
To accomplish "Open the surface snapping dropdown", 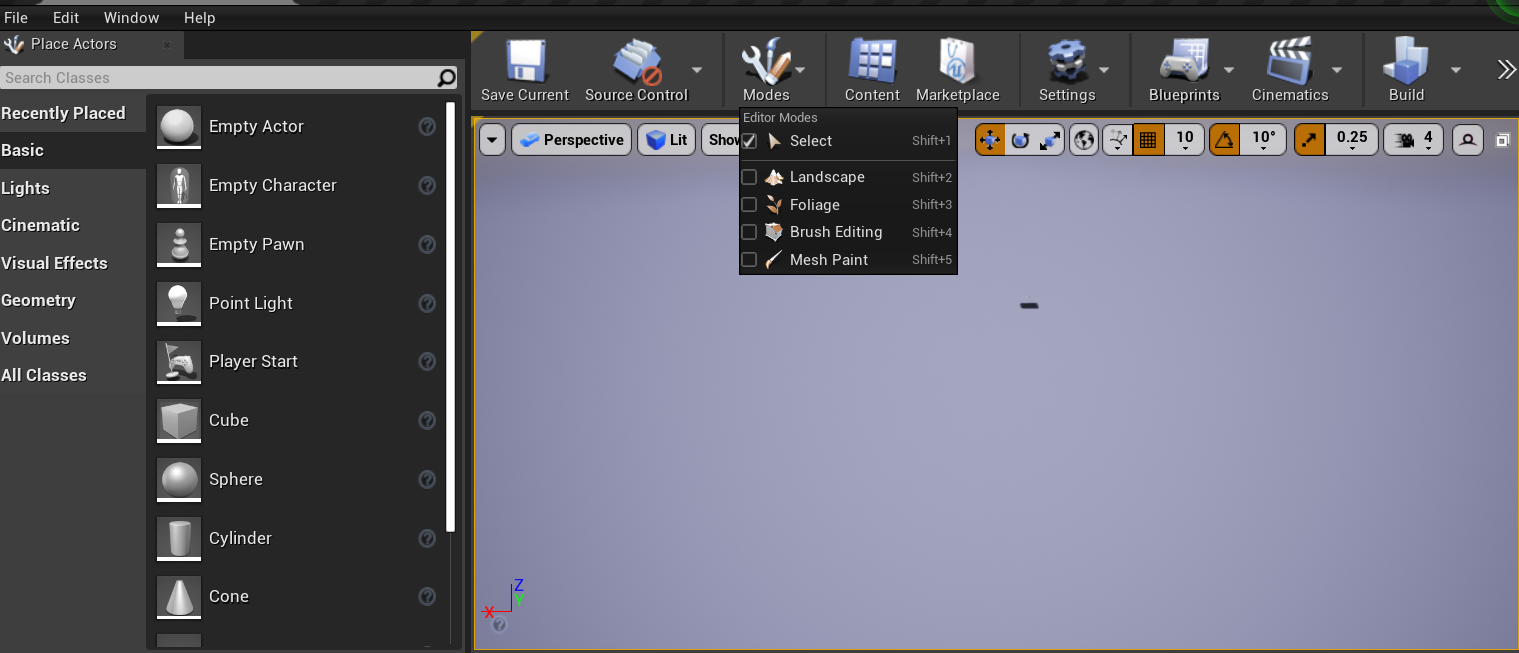I will pos(1118,140).
